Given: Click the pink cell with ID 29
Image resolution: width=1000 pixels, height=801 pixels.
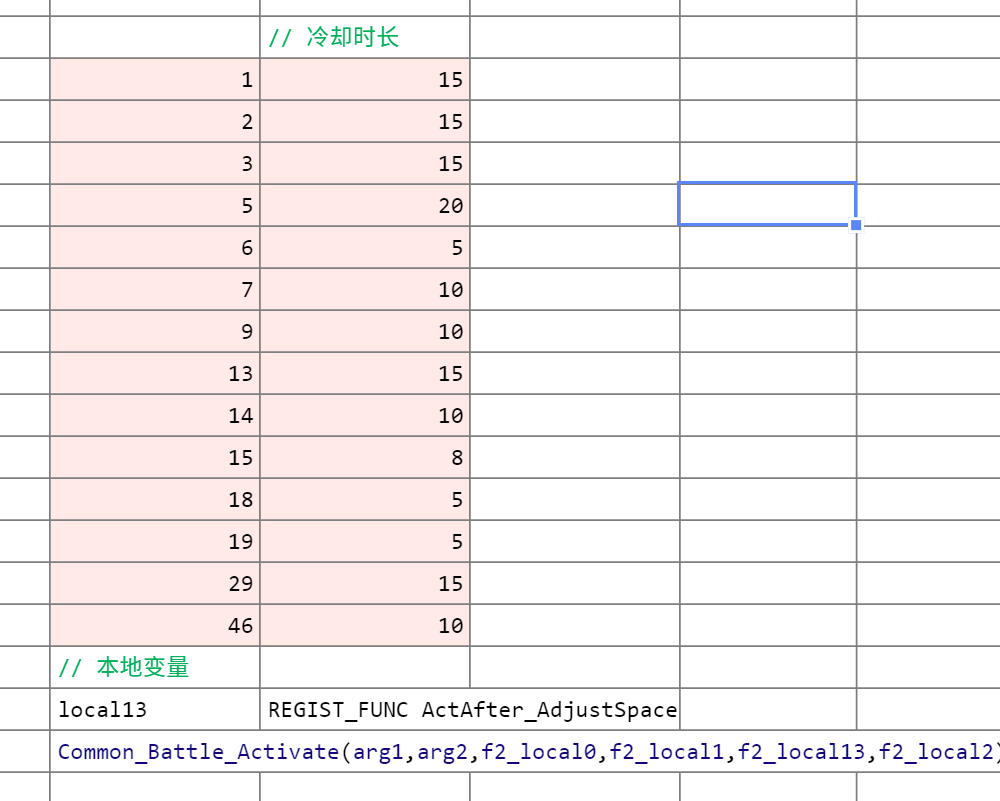Looking at the screenshot, I should click(x=155, y=584).
